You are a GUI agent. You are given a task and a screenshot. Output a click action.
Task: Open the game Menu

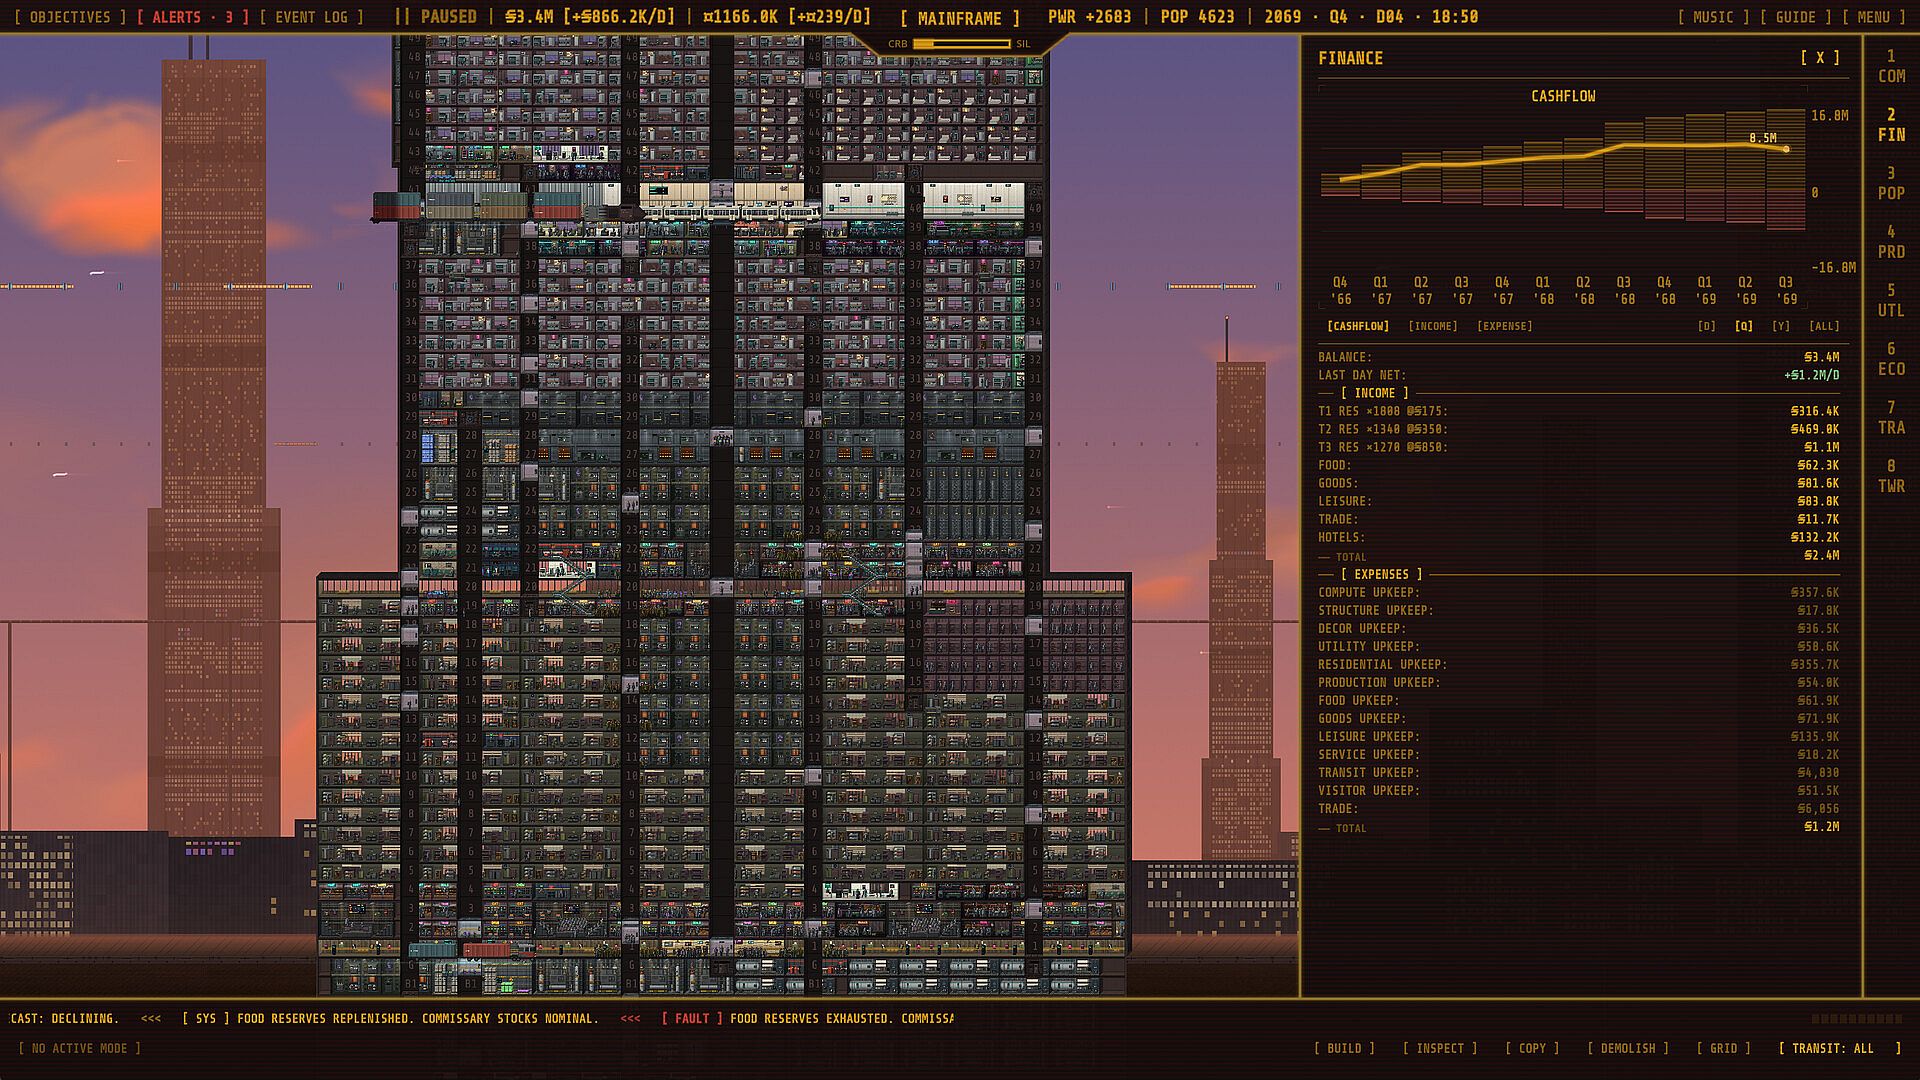1873,17
